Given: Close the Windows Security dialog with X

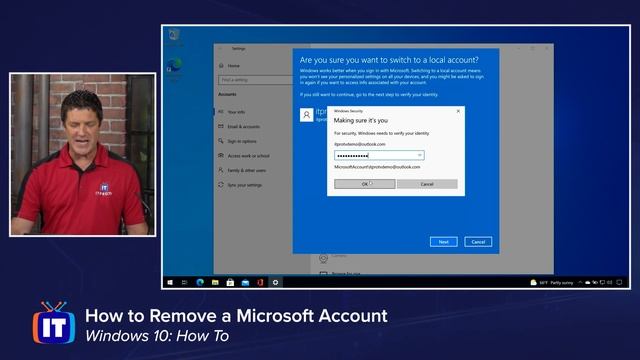Looking at the screenshot, I should (458, 111).
